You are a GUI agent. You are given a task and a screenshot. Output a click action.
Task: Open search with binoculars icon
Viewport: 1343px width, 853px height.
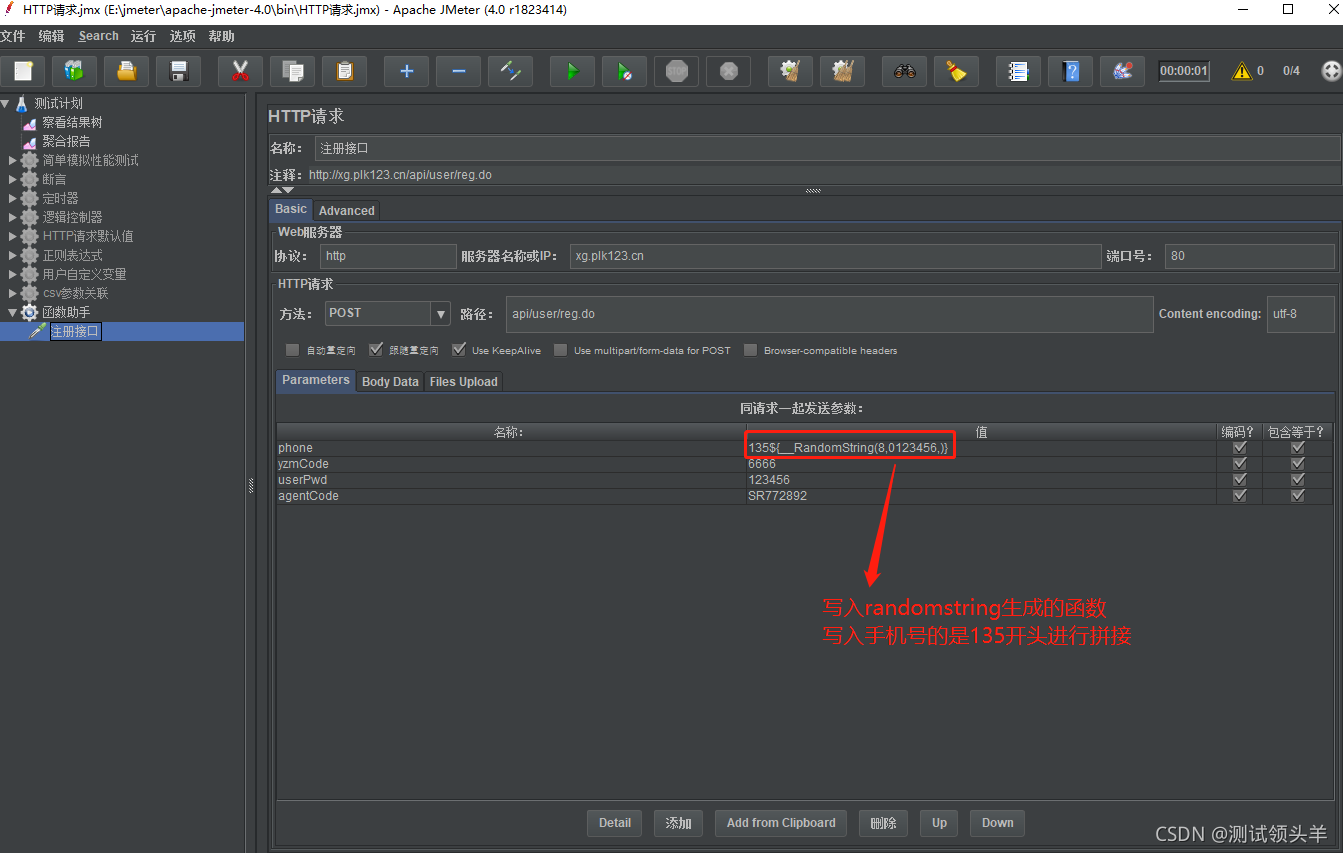904,71
